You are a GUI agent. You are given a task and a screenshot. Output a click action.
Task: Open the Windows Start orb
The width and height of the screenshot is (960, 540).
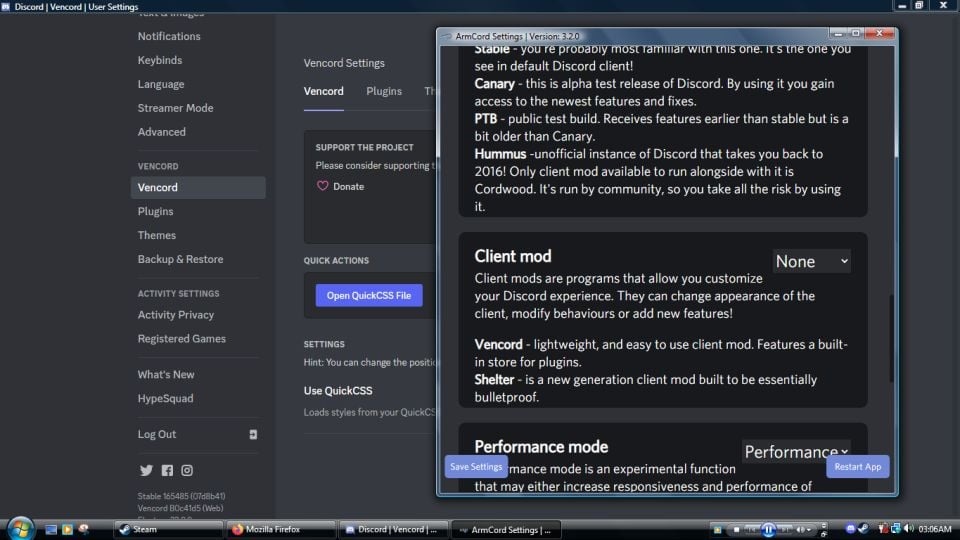(x=22, y=528)
